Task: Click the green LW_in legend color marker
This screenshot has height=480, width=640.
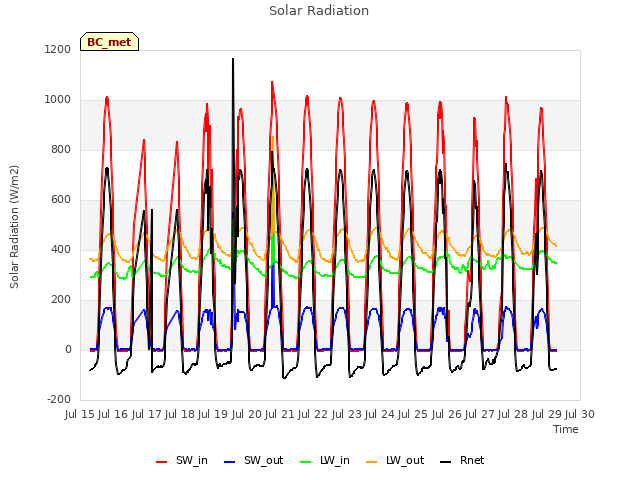Action: pos(306,462)
